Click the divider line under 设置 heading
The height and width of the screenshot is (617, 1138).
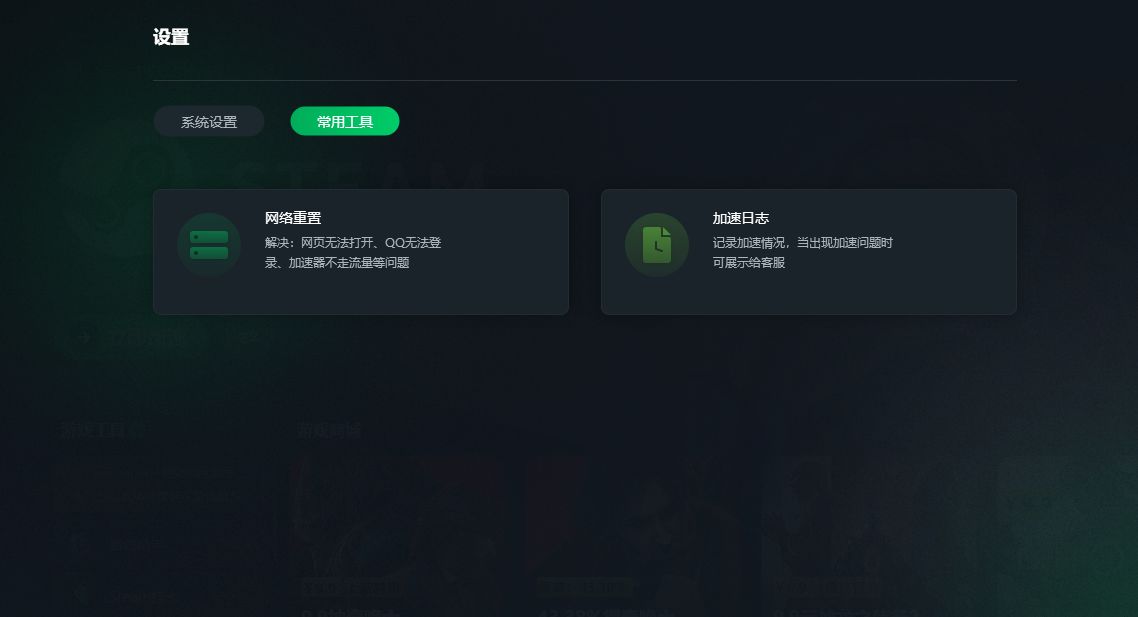585,80
